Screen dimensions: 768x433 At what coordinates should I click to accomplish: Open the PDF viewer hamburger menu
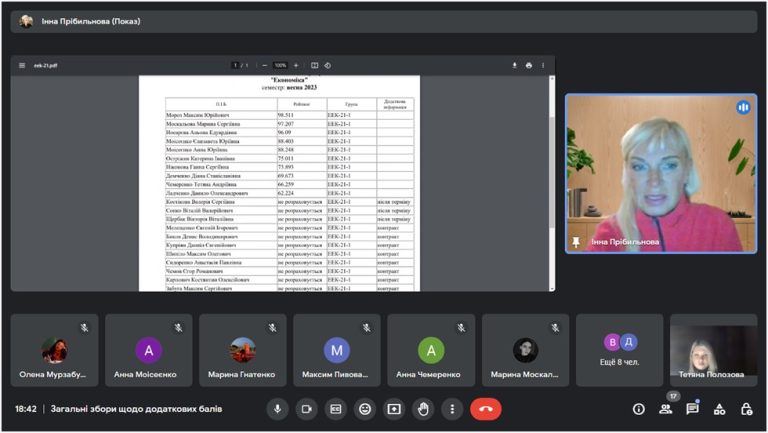[x=22, y=65]
